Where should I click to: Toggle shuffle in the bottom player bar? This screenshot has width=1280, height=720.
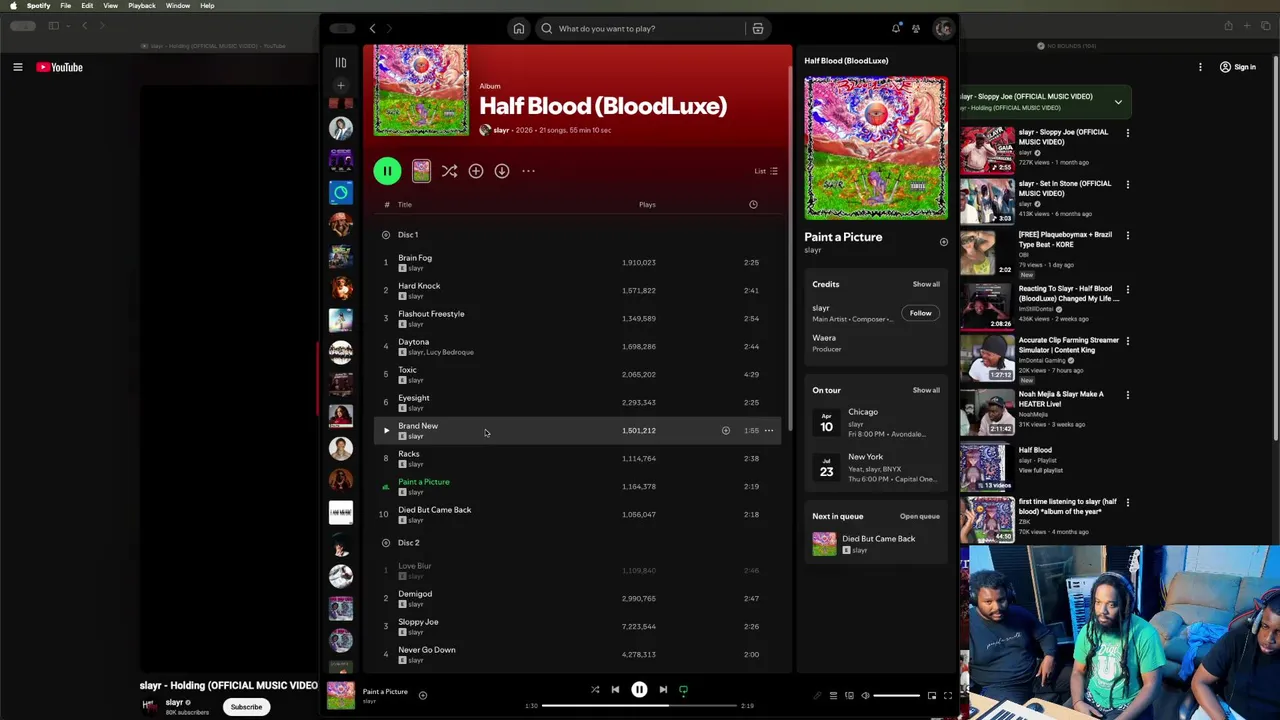coord(595,690)
